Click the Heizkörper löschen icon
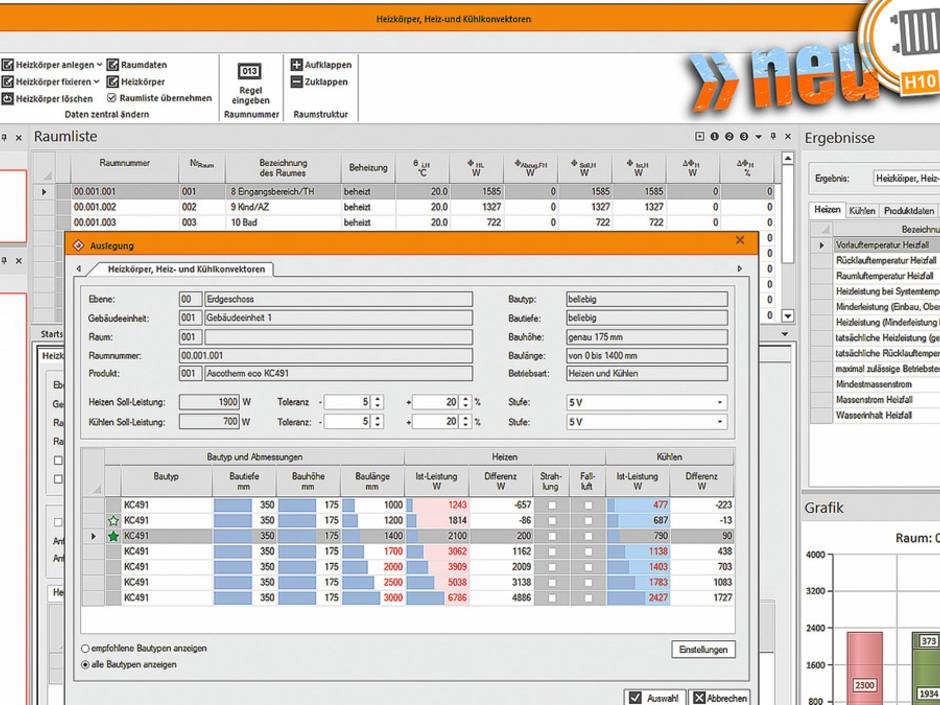 9,97
